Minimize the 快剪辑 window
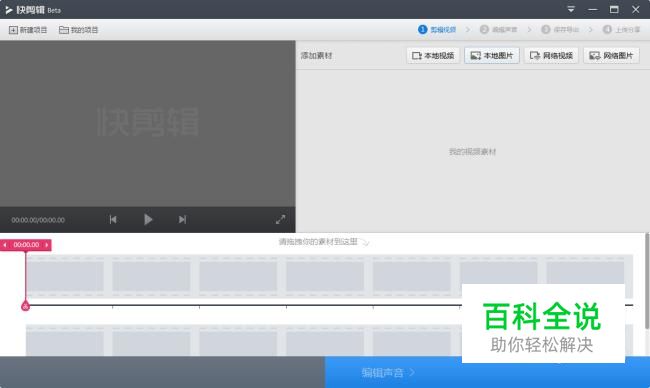The width and height of the screenshot is (650, 388). pos(593,9)
